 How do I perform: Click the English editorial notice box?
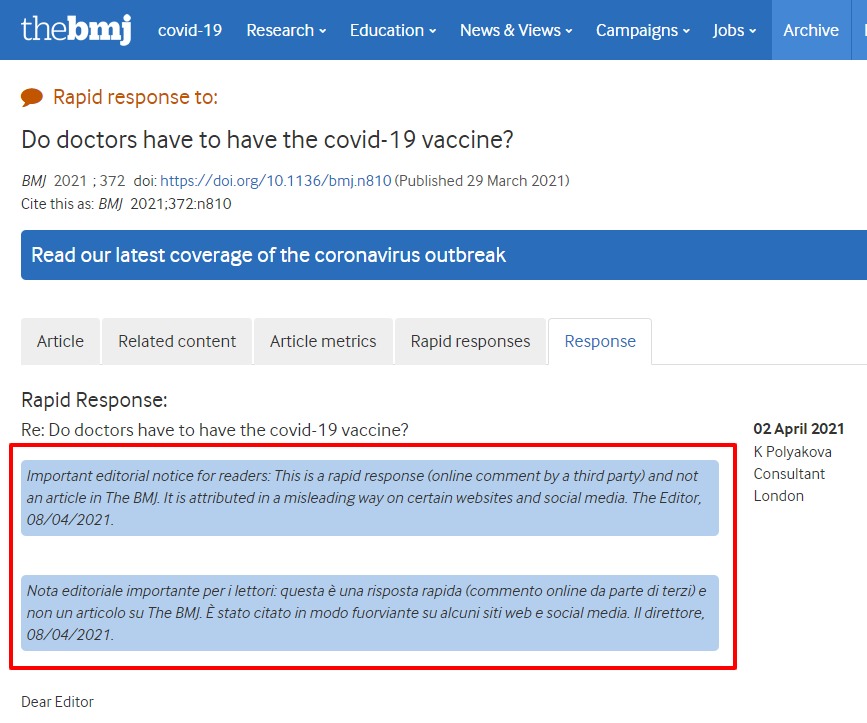point(370,498)
